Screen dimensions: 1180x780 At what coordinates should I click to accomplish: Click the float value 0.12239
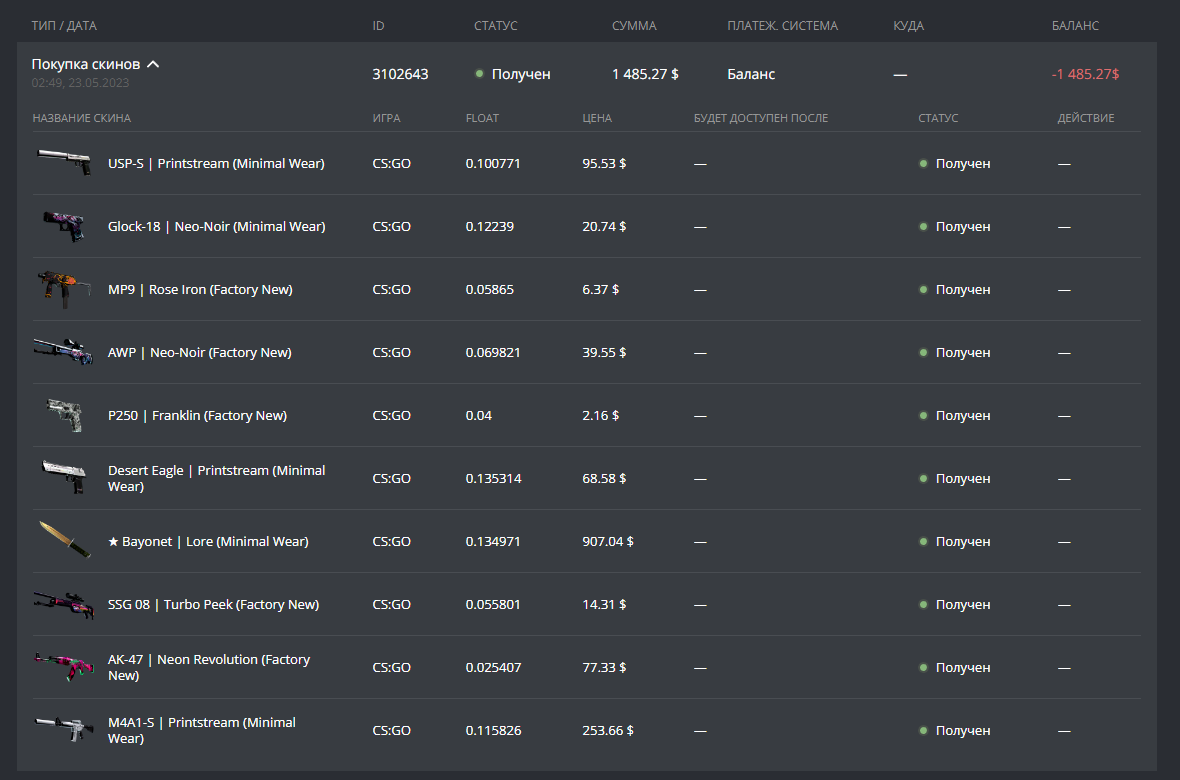point(490,227)
